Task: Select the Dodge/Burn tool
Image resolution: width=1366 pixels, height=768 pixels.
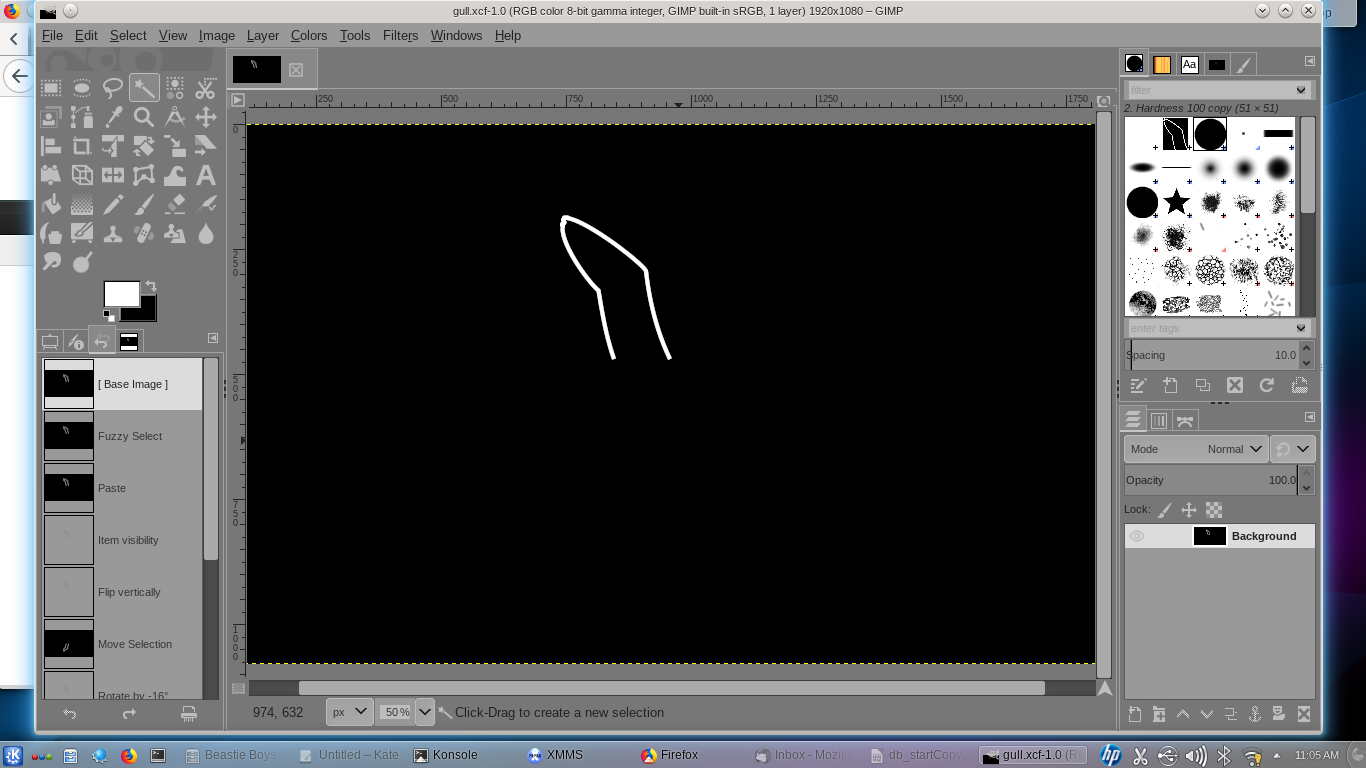Action: click(82, 262)
